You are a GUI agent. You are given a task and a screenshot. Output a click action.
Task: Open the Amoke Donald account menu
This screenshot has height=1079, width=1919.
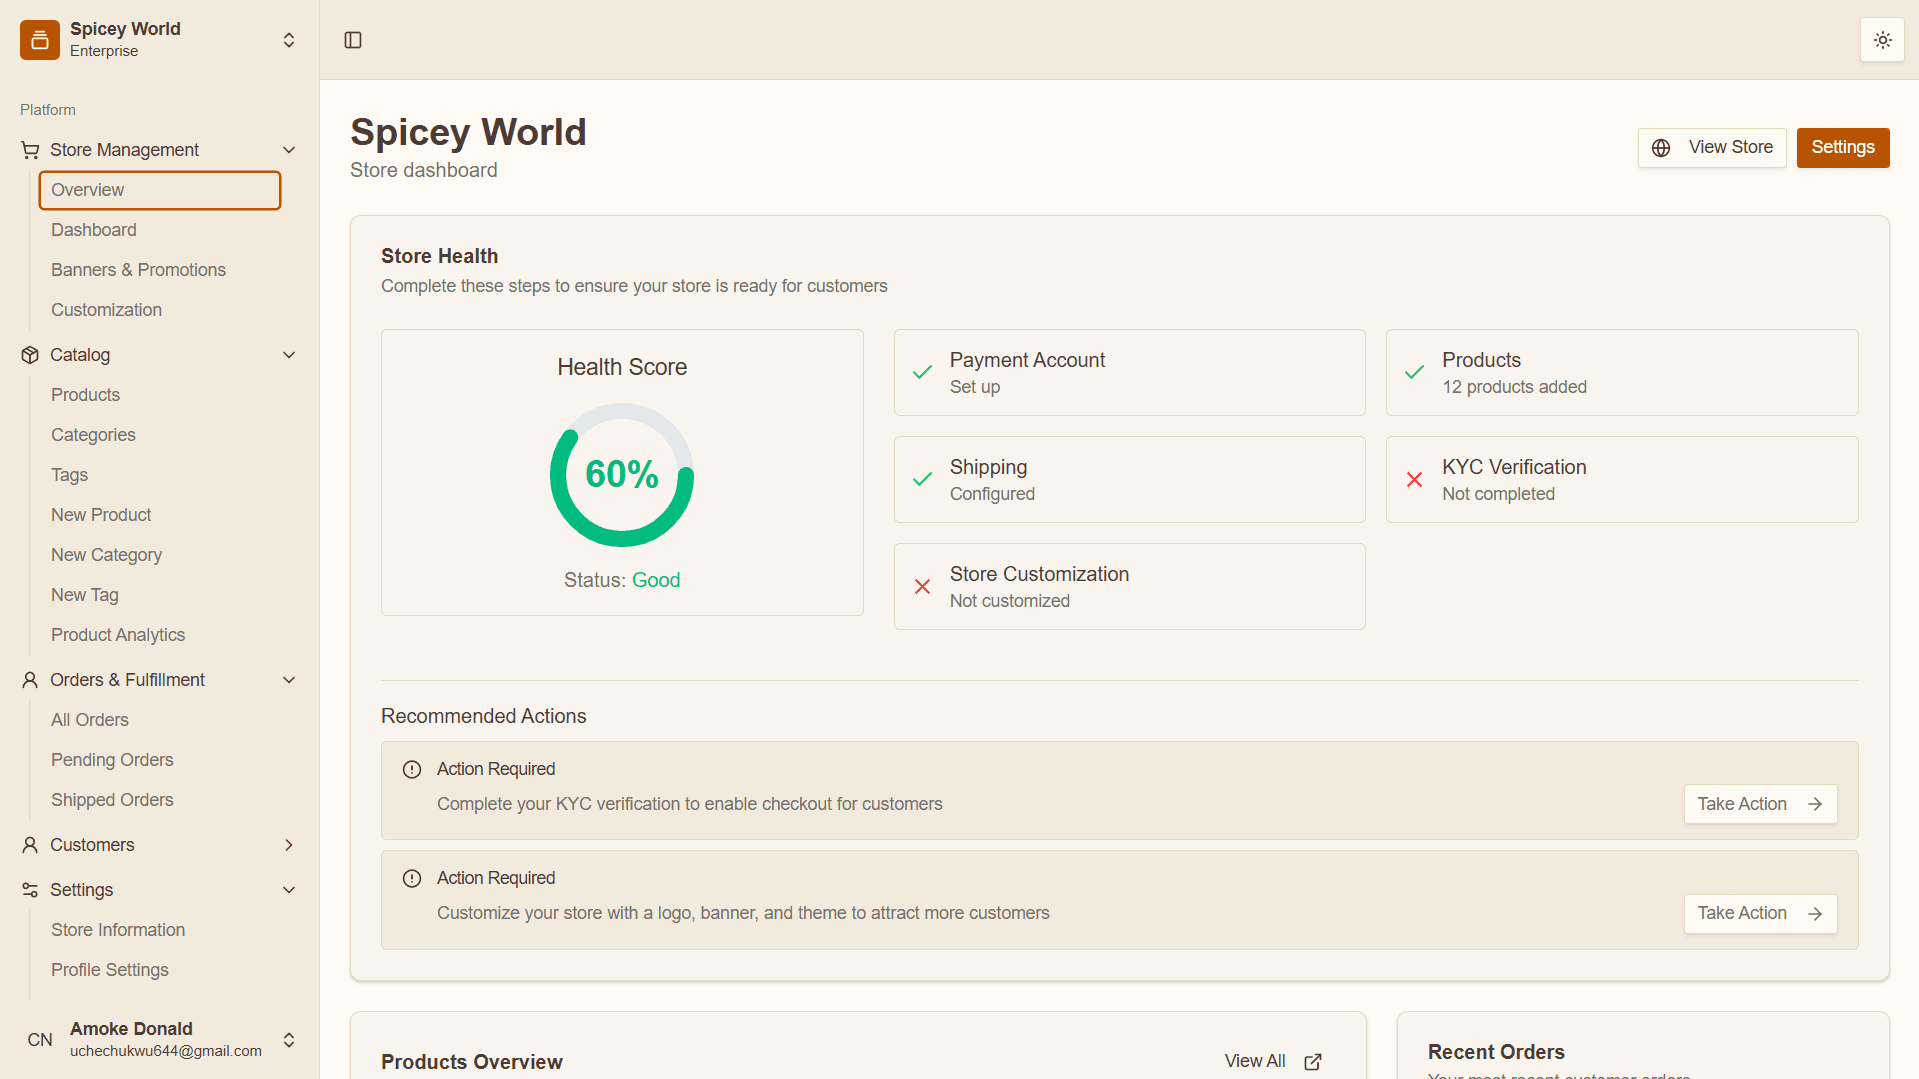coord(289,1040)
